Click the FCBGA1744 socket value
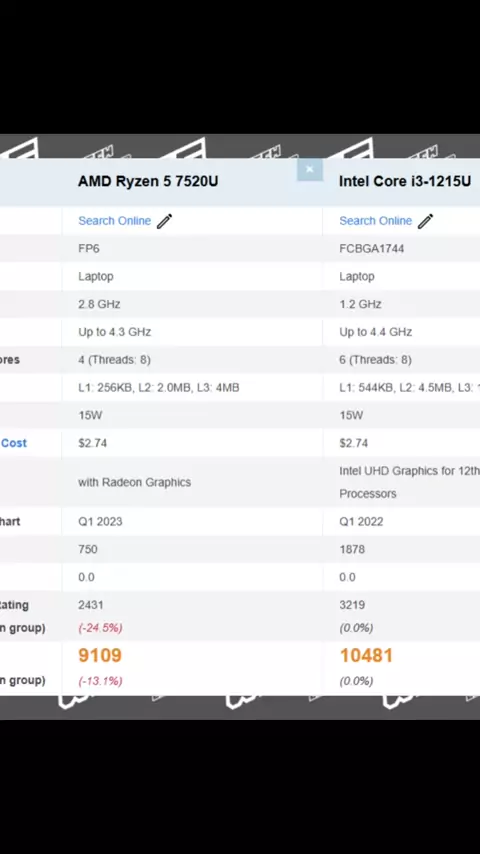The width and height of the screenshot is (480, 854). (x=372, y=248)
